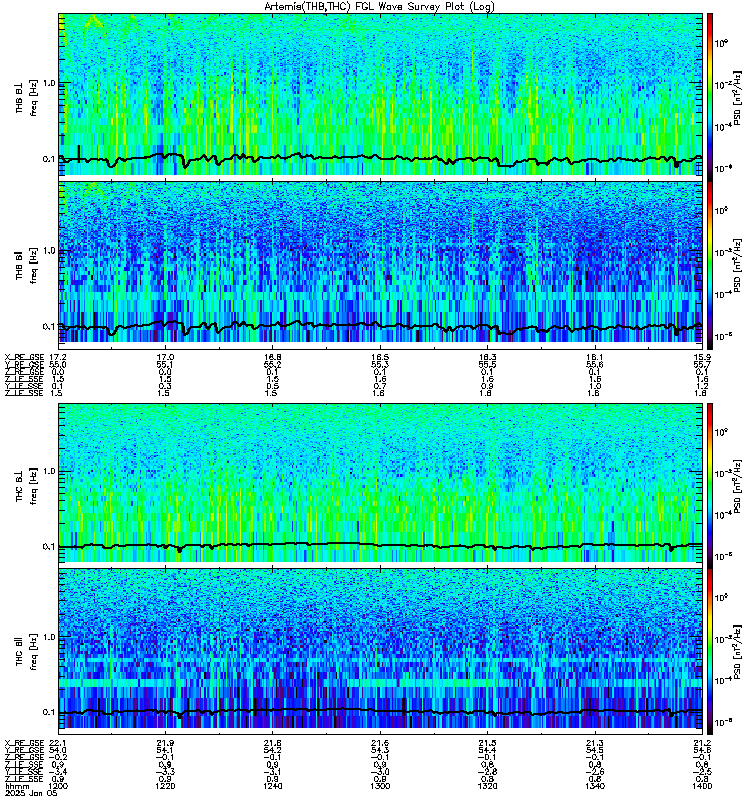
Task: Click the 1240 time label
Action: point(272,786)
